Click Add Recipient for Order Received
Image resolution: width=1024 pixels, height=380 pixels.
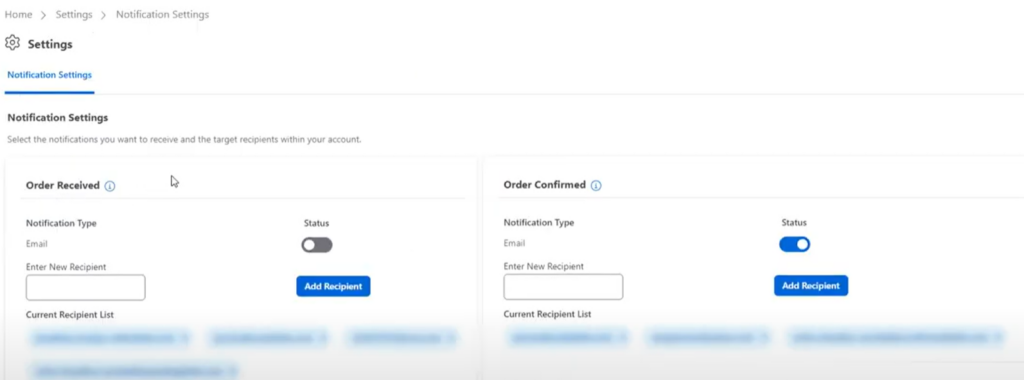tap(333, 286)
